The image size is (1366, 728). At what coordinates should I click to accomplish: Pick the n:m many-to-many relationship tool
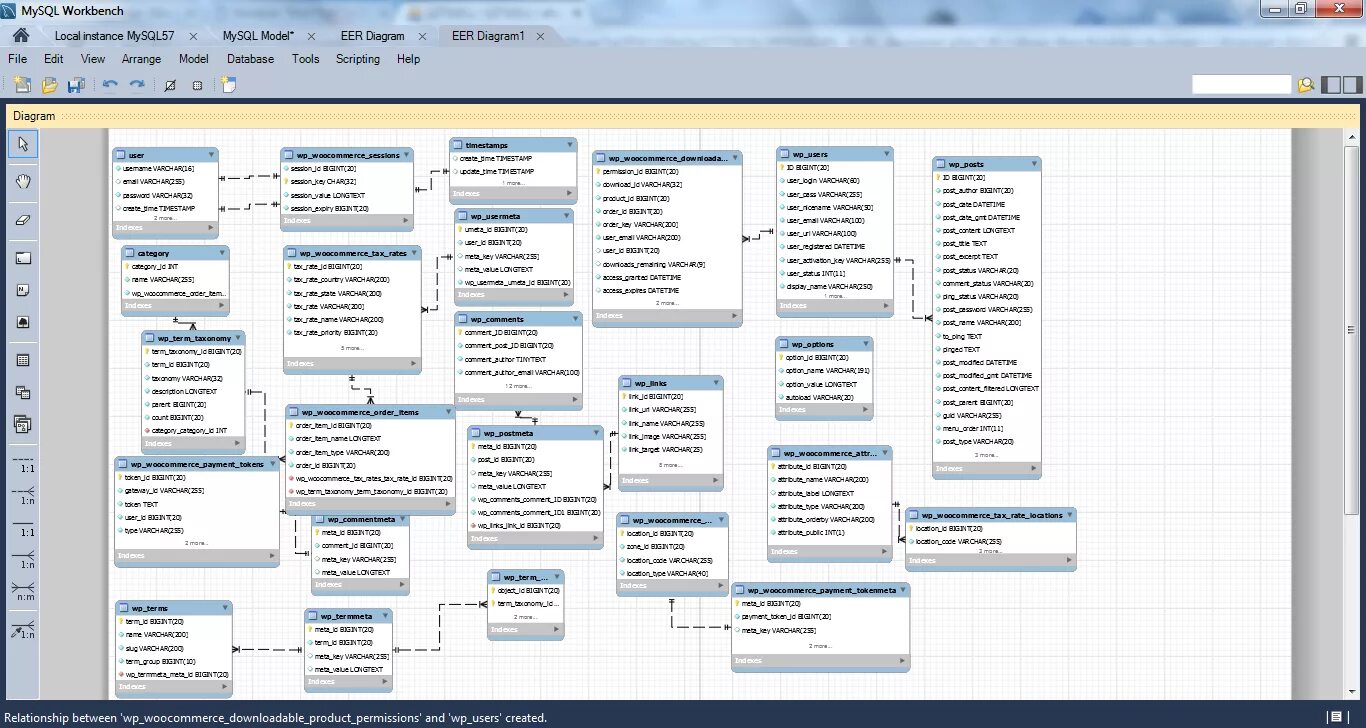(23, 592)
